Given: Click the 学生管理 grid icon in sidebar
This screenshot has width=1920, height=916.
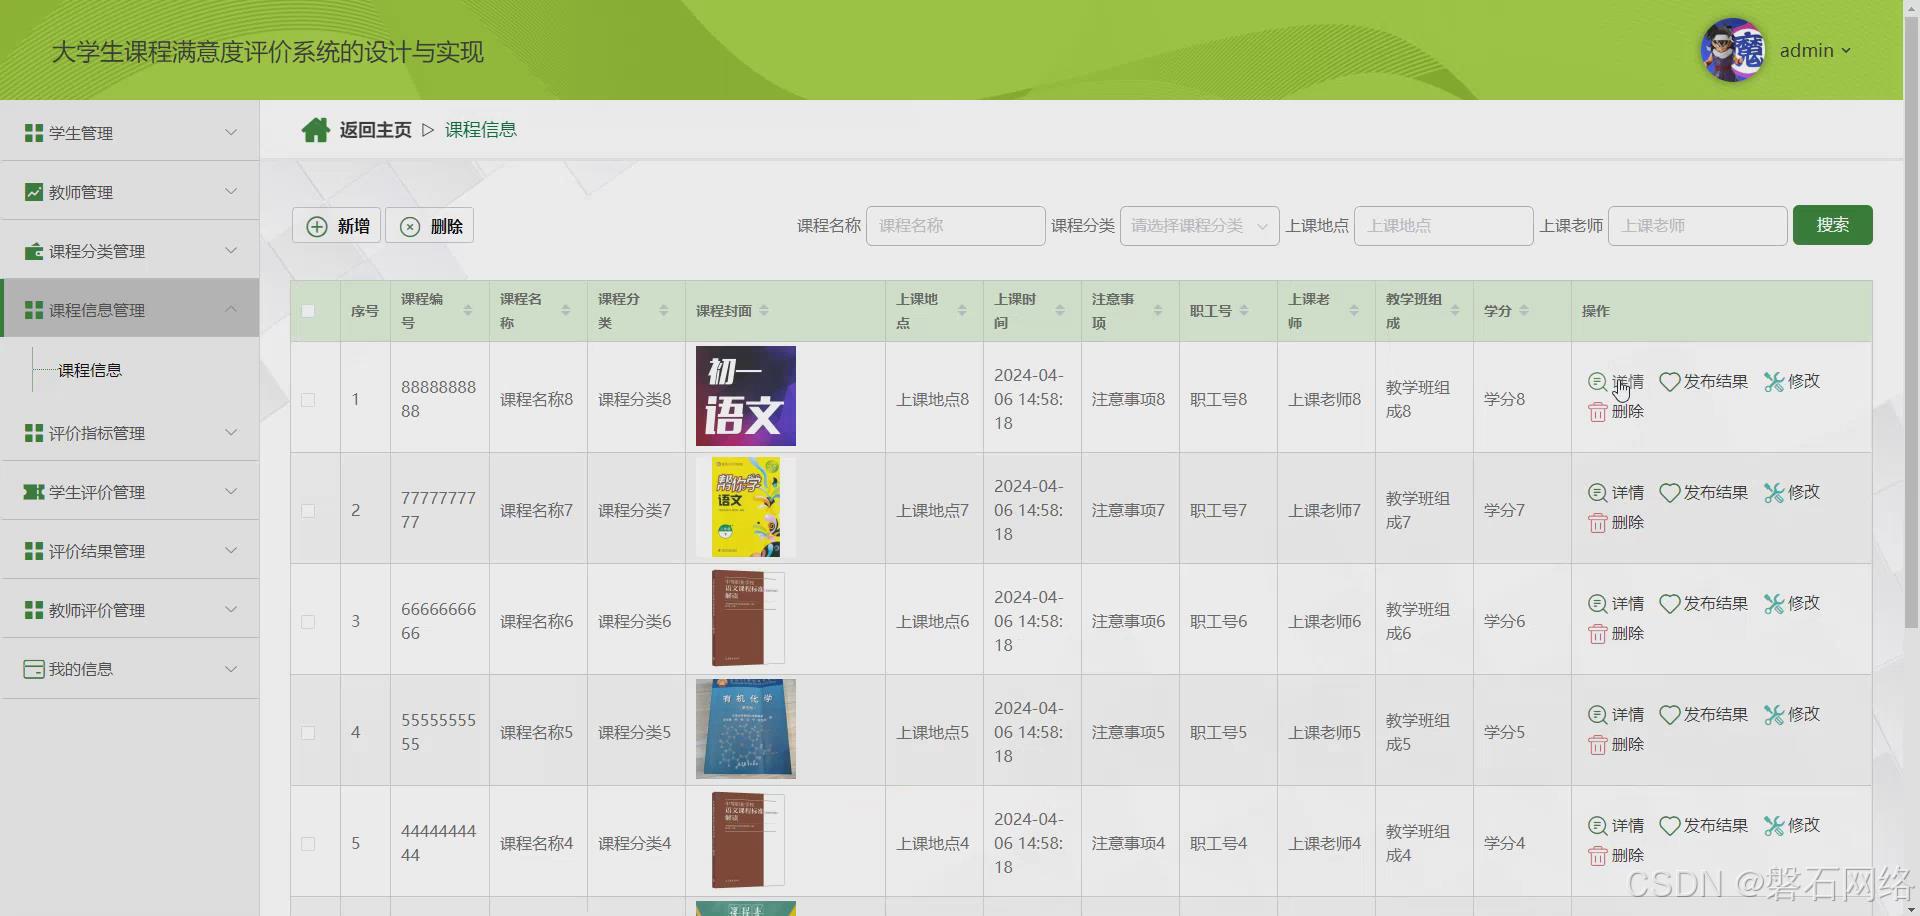Looking at the screenshot, I should click(x=34, y=133).
